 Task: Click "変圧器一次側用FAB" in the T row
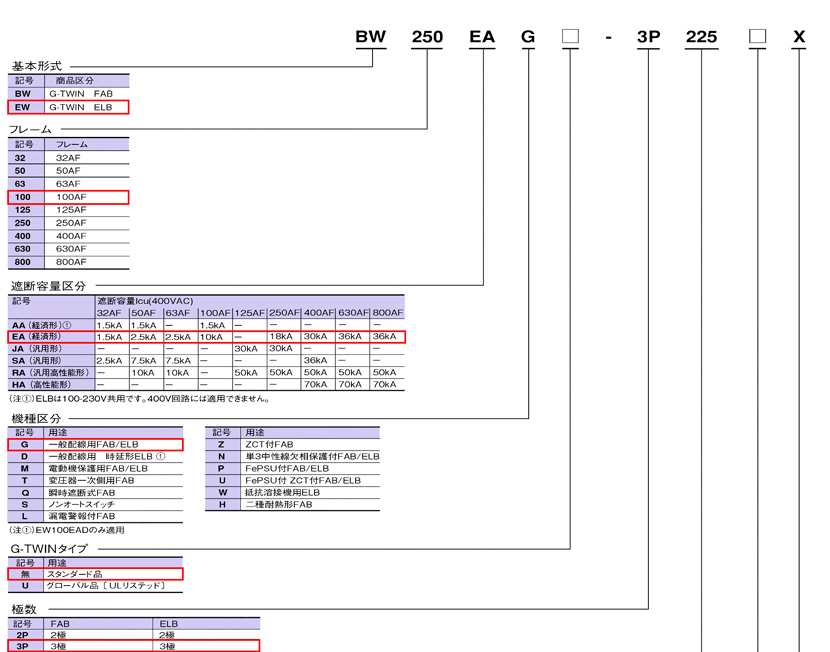point(91,481)
